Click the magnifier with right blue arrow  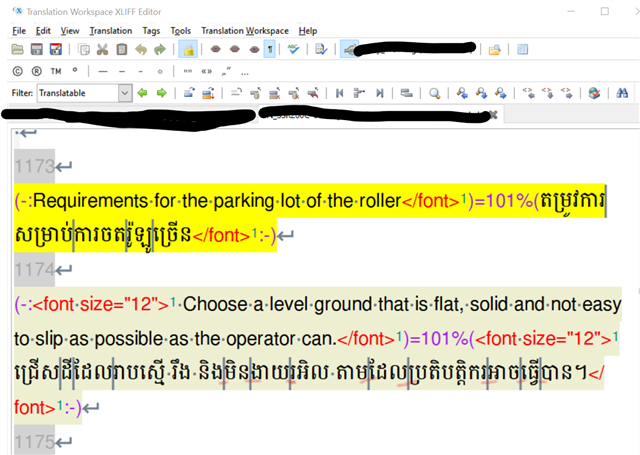tap(501, 93)
